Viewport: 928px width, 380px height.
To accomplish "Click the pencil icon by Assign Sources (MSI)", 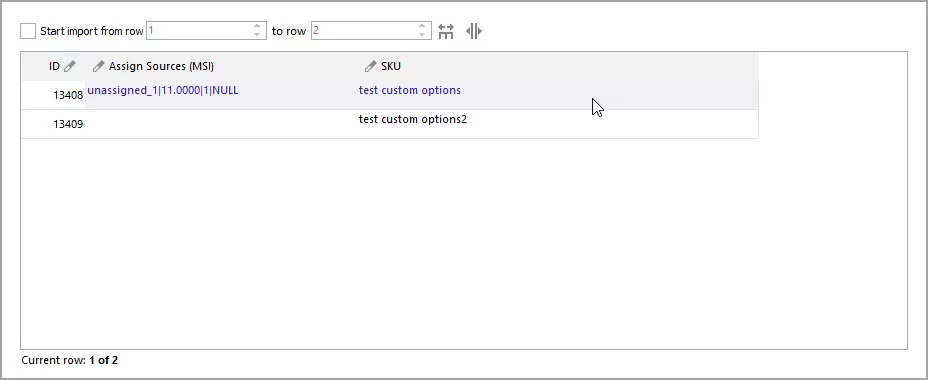I will (x=98, y=66).
